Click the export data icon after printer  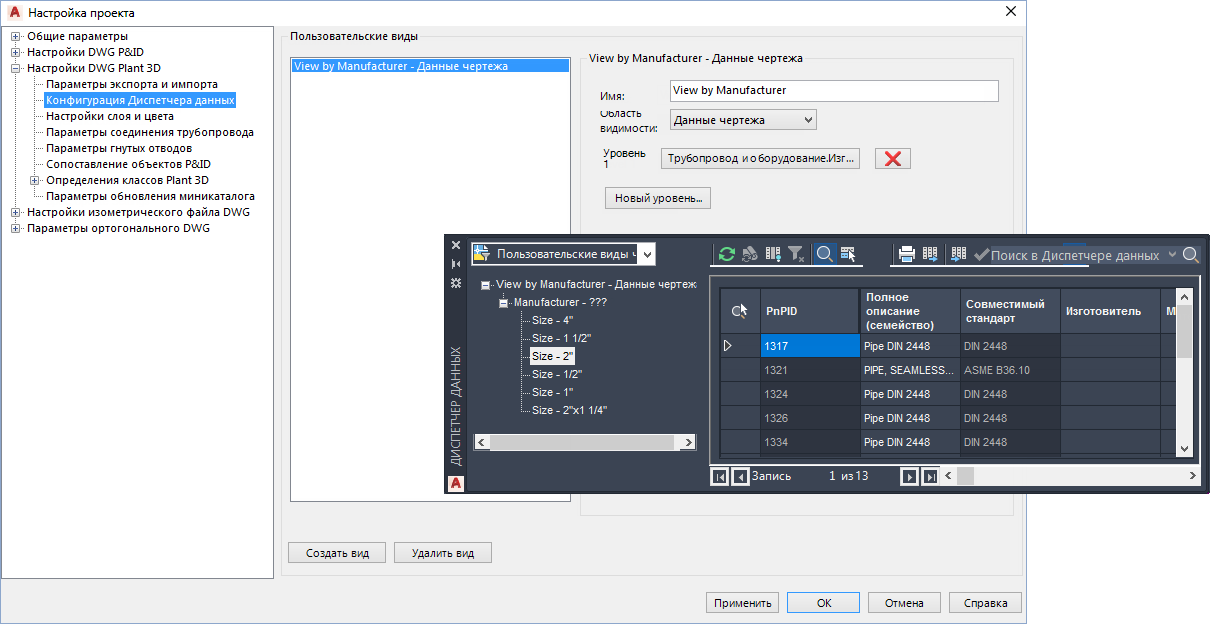[930, 254]
